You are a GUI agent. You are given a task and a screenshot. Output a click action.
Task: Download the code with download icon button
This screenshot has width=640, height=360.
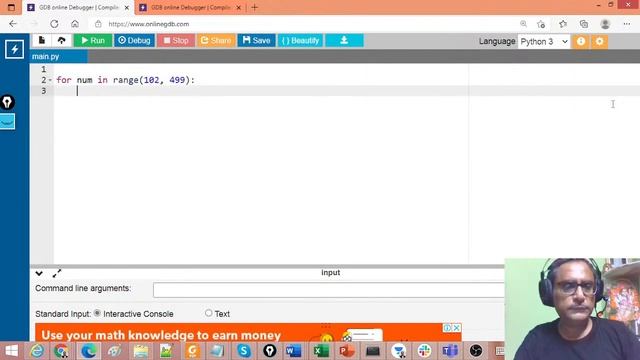tap(344, 40)
